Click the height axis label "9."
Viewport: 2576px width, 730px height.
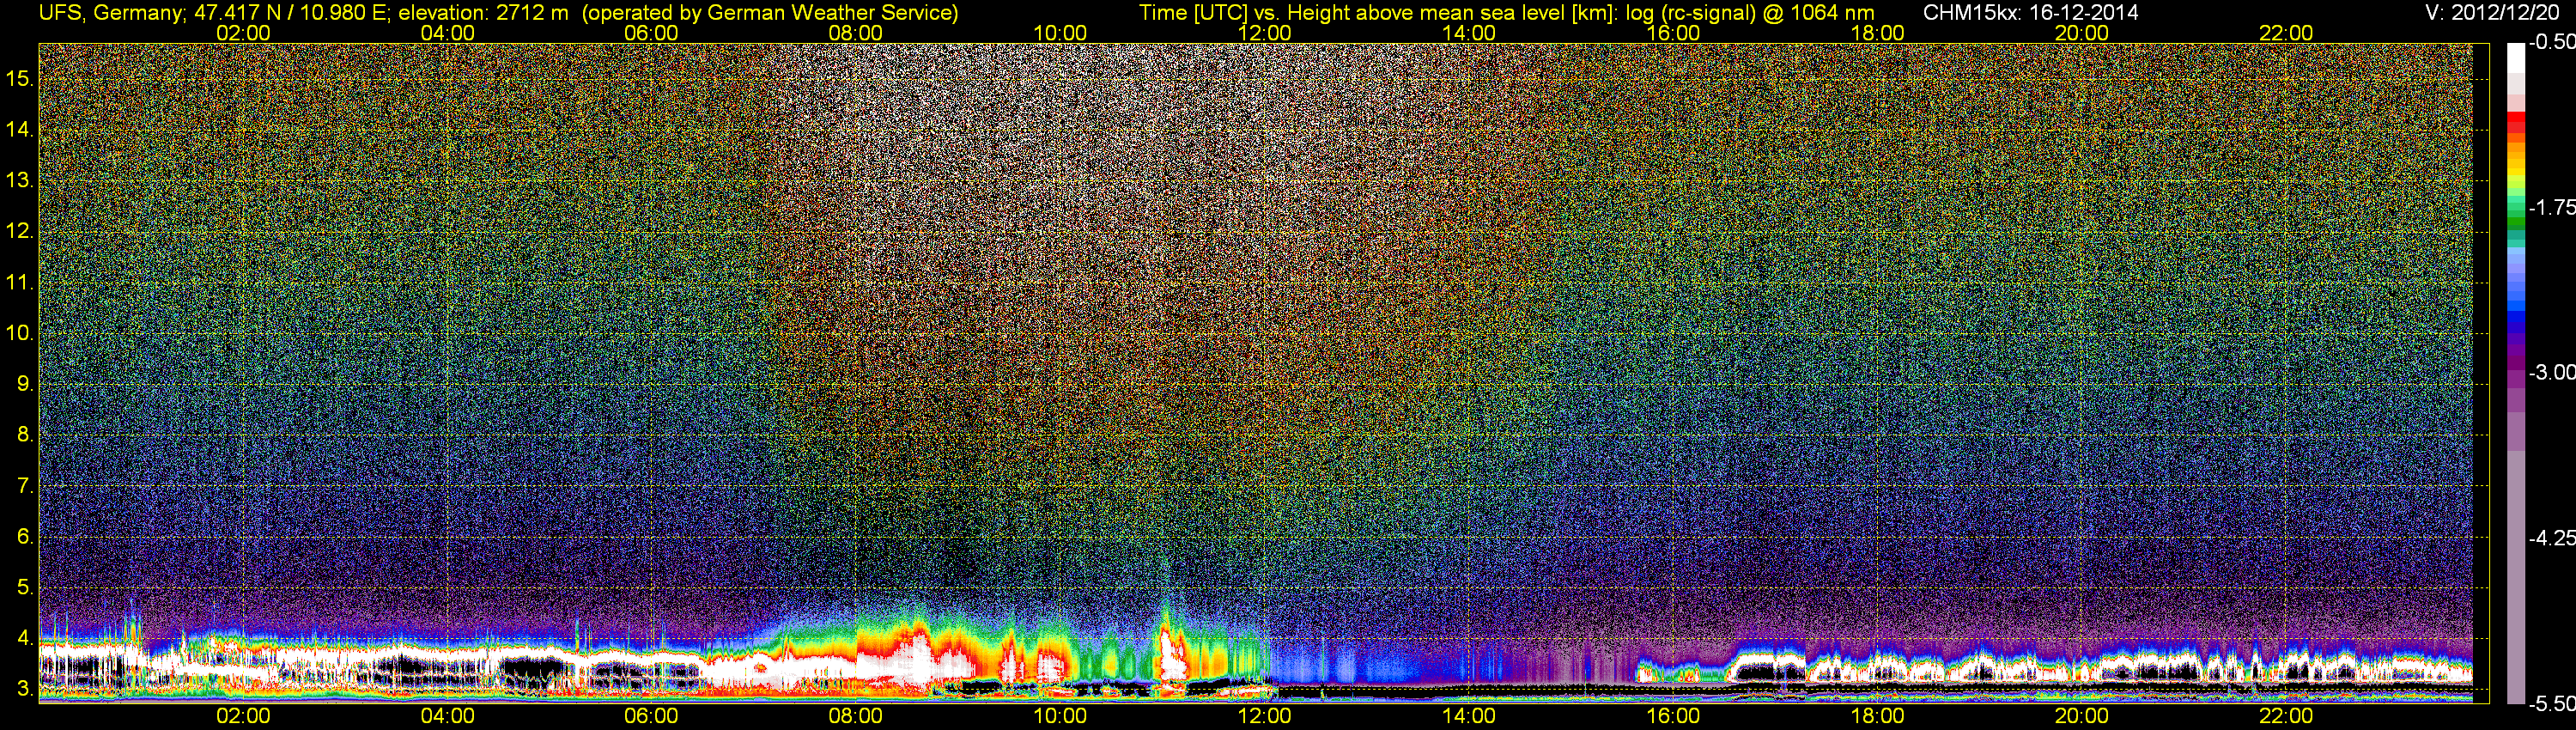point(25,384)
